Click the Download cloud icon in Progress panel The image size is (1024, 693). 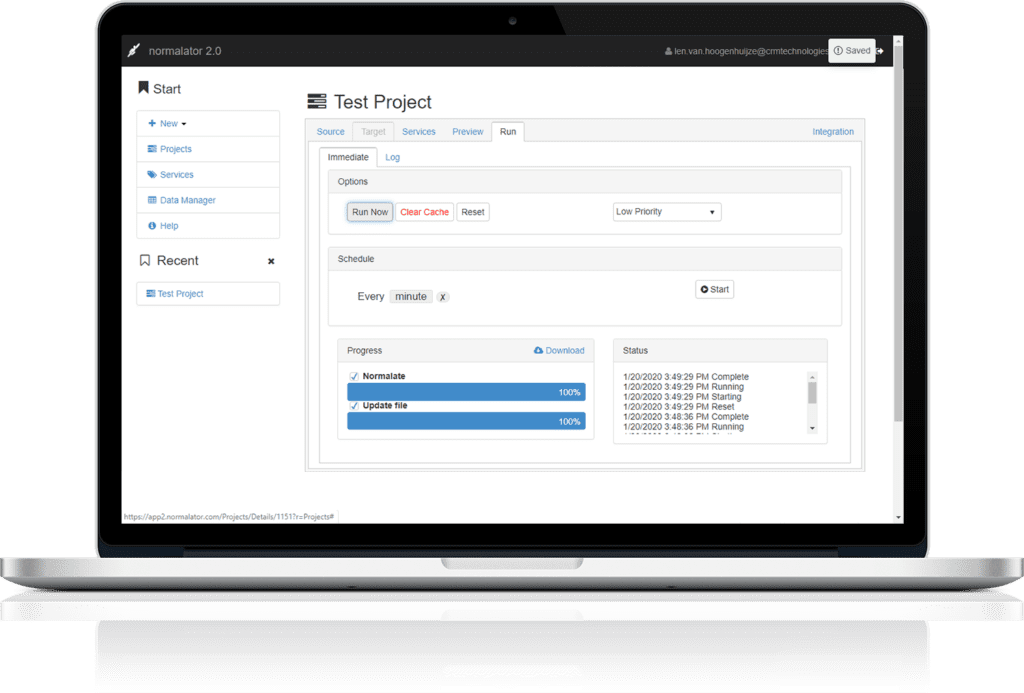(x=540, y=350)
